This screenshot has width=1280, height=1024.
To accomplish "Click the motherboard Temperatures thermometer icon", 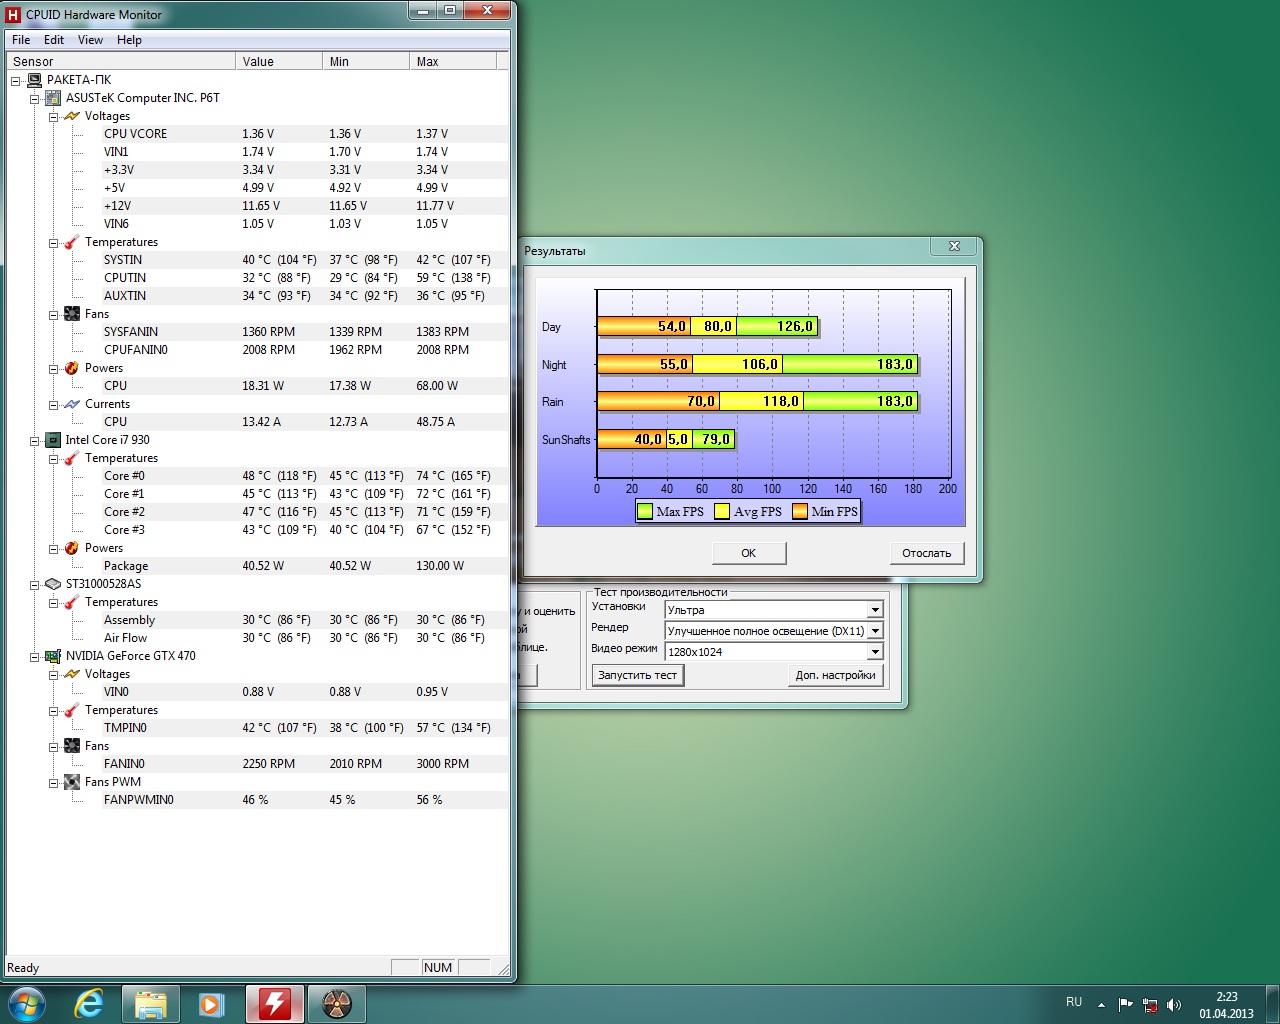I will [72, 242].
